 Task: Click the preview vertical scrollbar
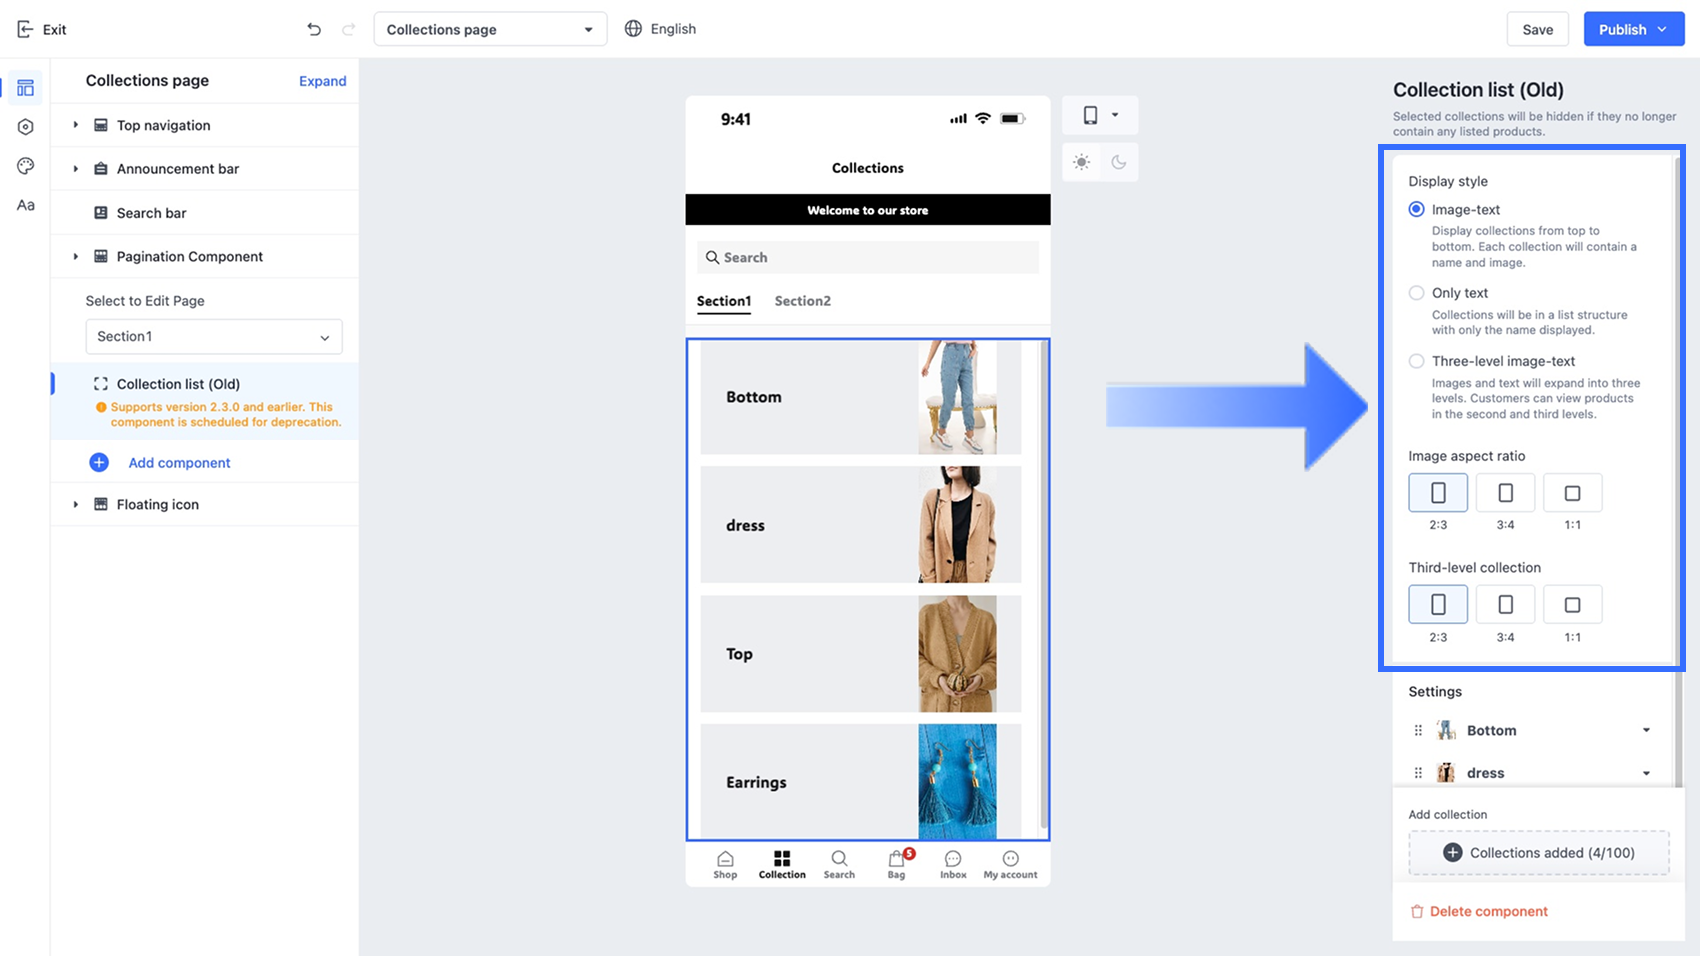tap(1044, 584)
